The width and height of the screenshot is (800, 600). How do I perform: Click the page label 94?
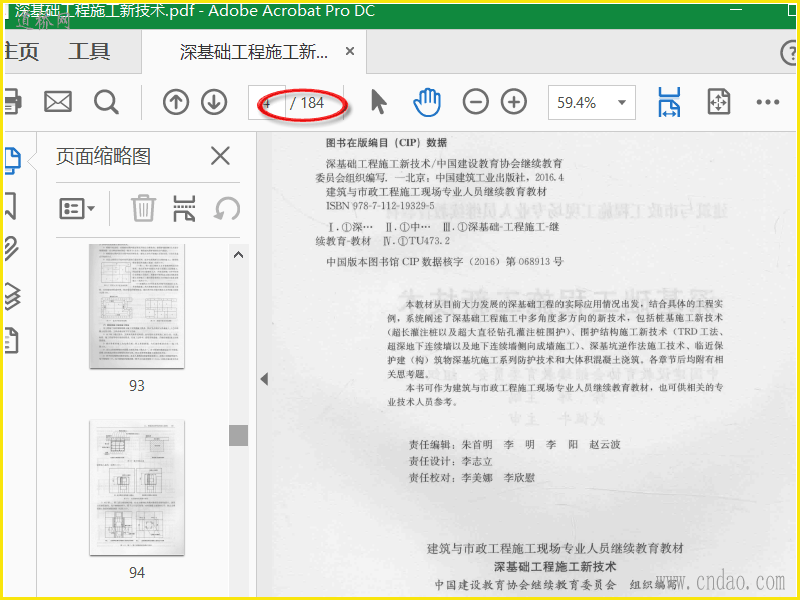tap(137, 573)
